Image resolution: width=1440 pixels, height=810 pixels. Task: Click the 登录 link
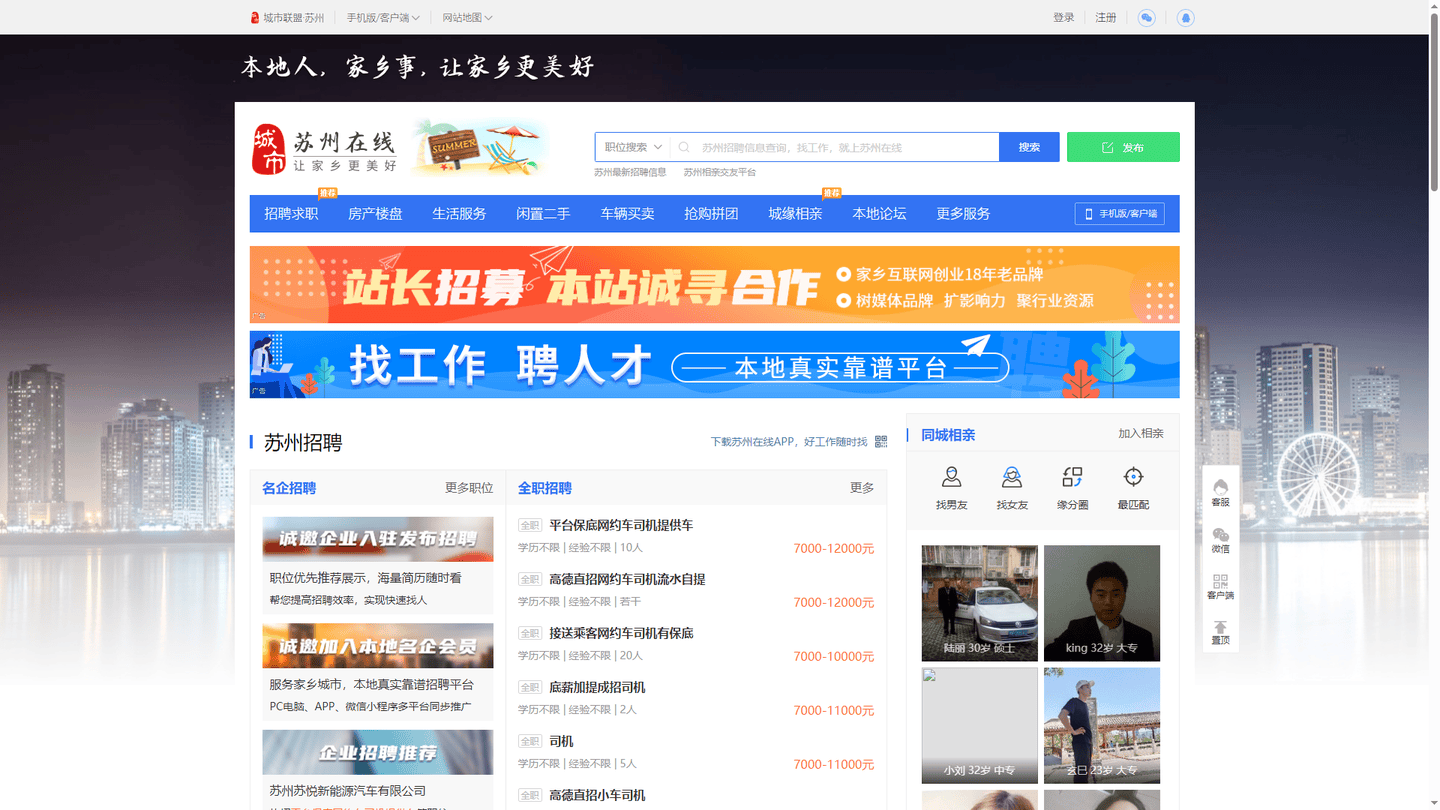tap(1064, 18)
